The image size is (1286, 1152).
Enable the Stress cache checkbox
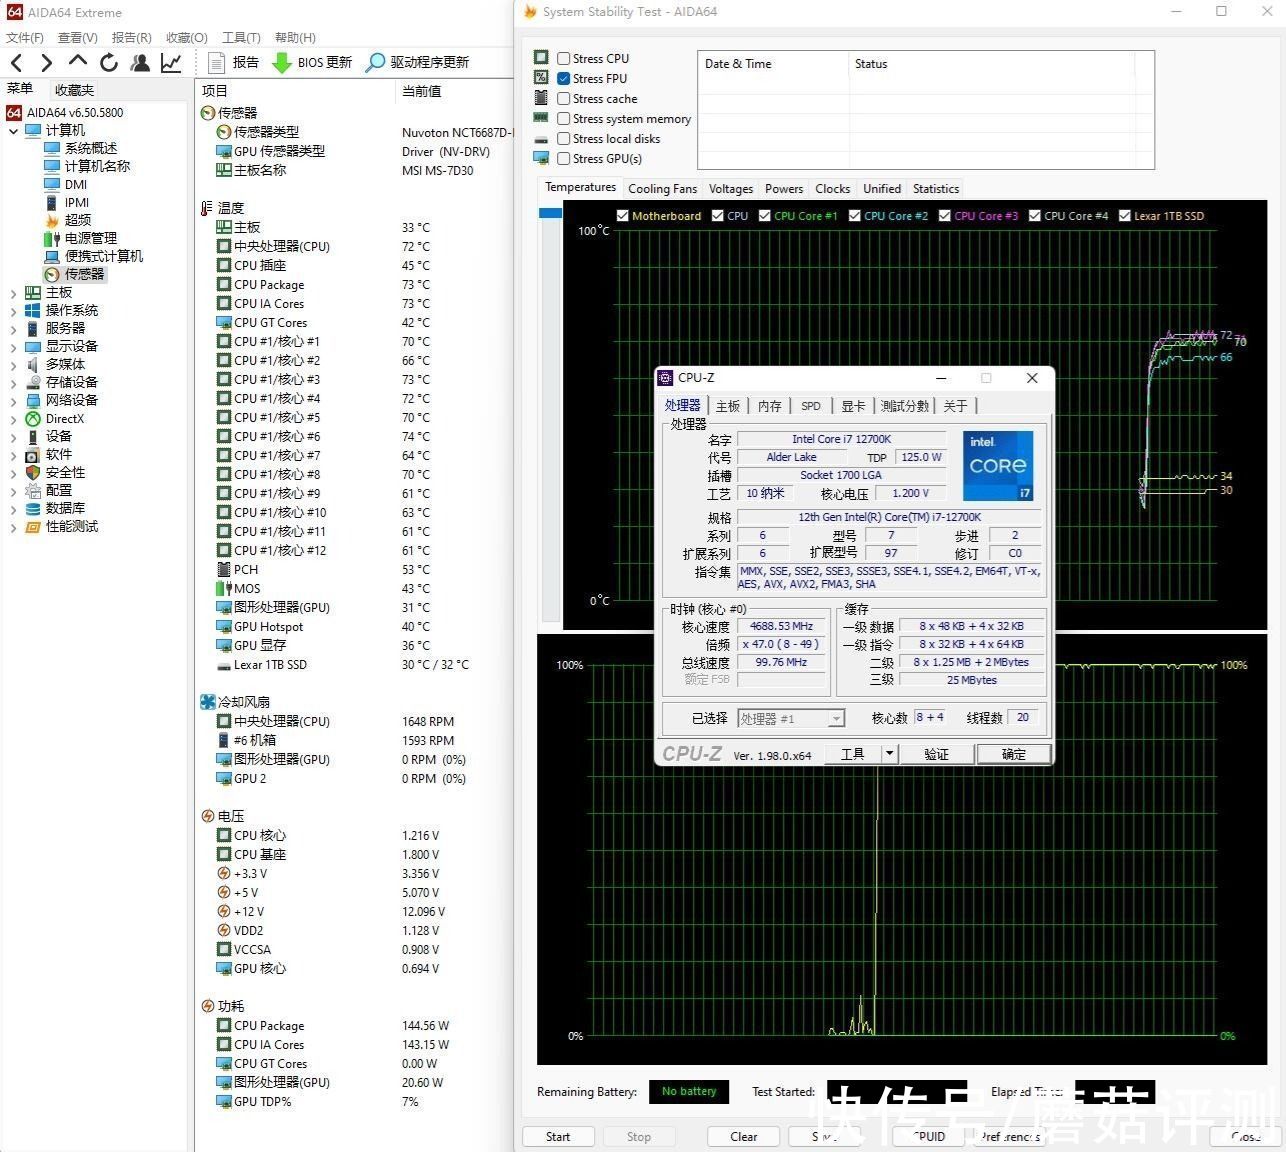coord(564,98)
